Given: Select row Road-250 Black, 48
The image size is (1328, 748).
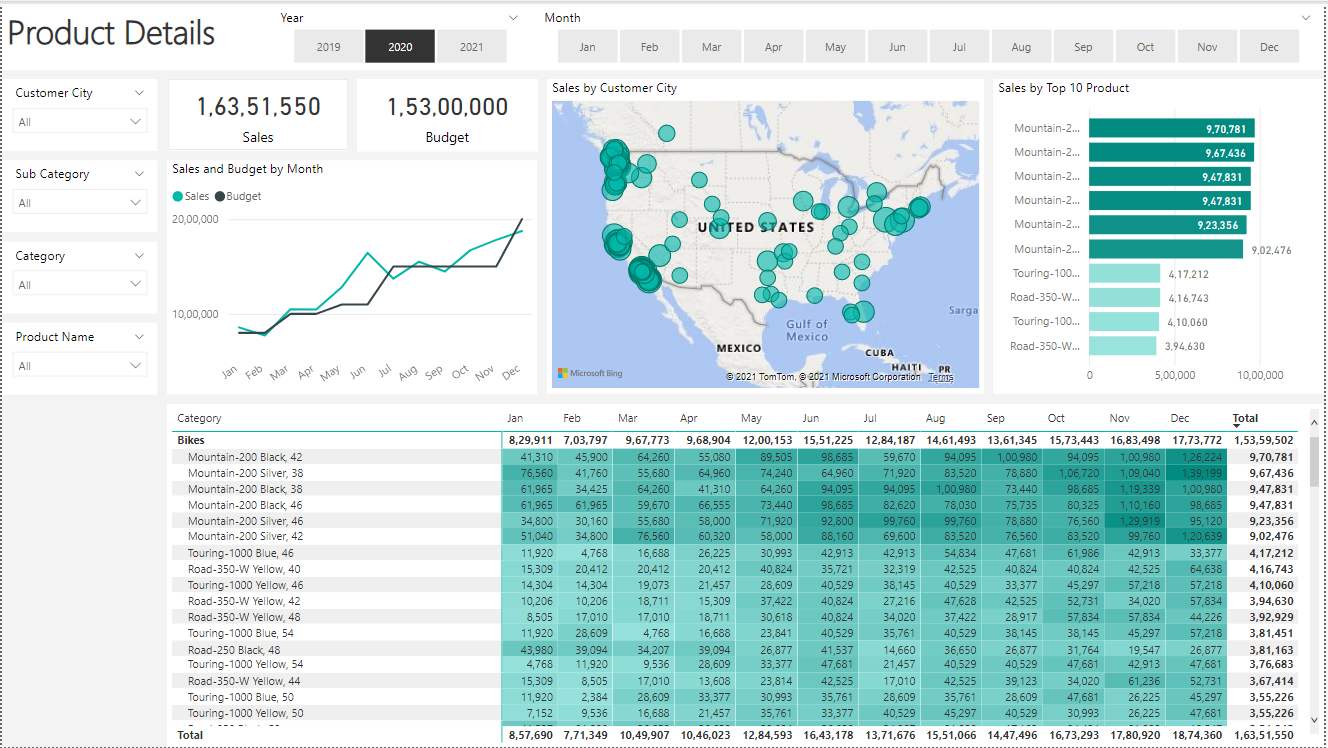Looking at the screenshot, I should coord(234,649).
